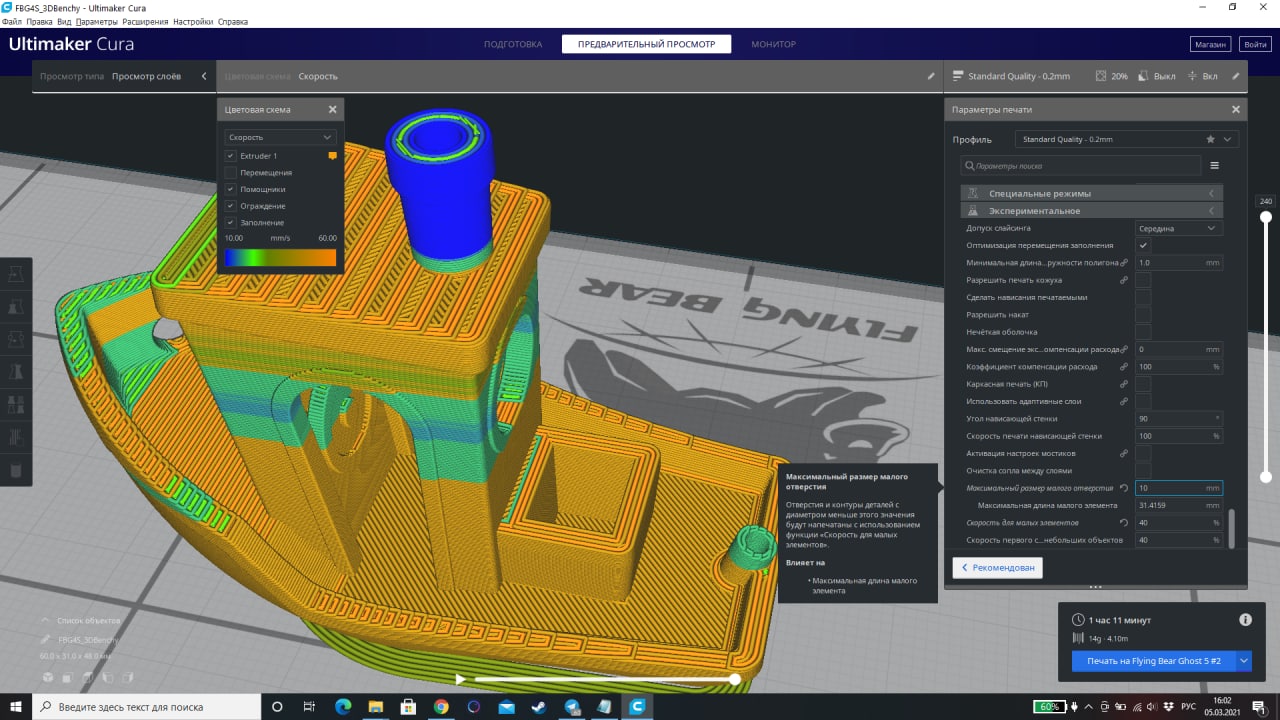
Task: Toggle the Extruder 1 checkbox
Action: (x=230, y=156)
